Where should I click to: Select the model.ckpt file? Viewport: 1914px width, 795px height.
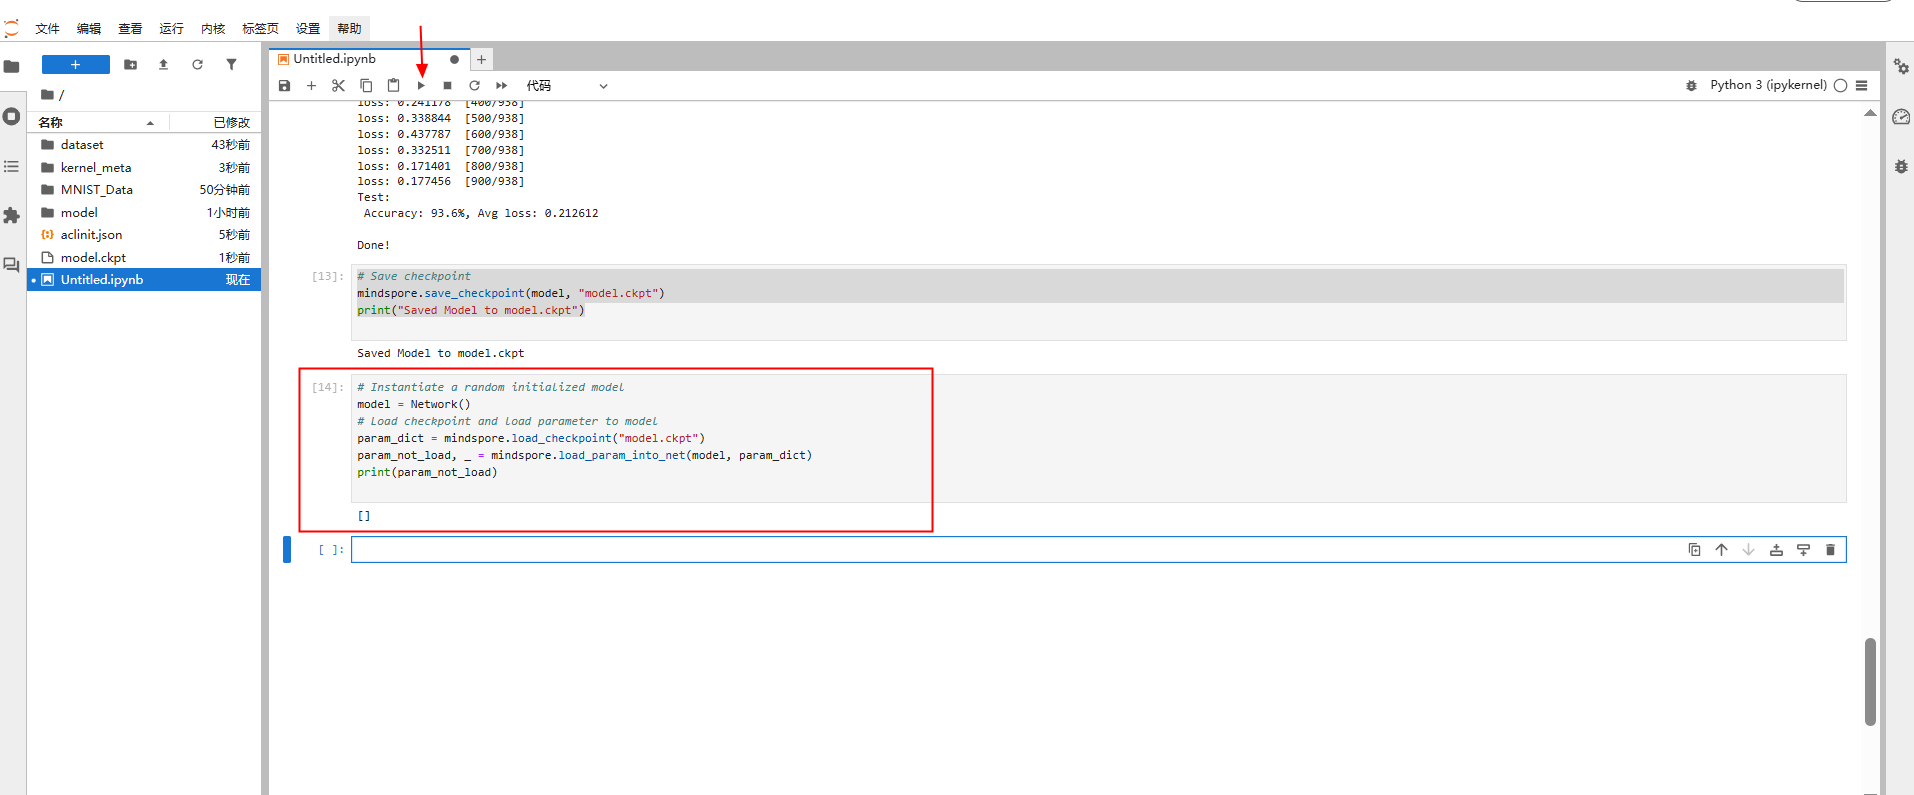[144, 258]
